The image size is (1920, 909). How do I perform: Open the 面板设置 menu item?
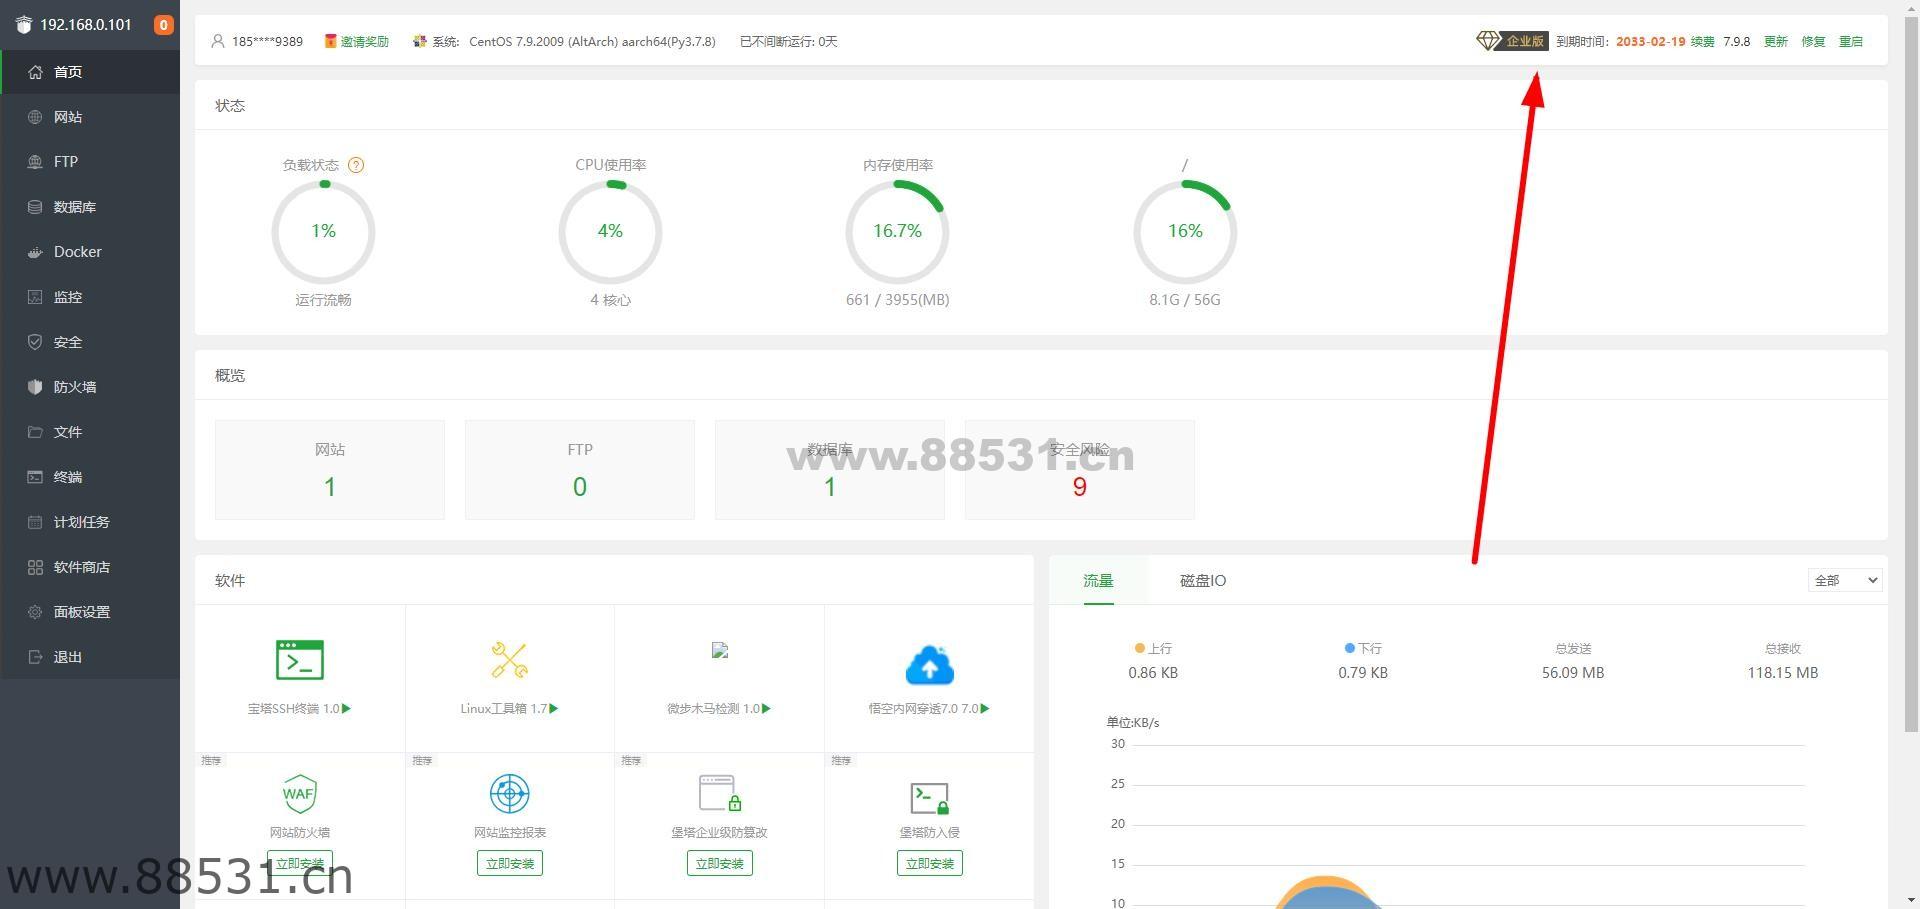click(90, 612)
